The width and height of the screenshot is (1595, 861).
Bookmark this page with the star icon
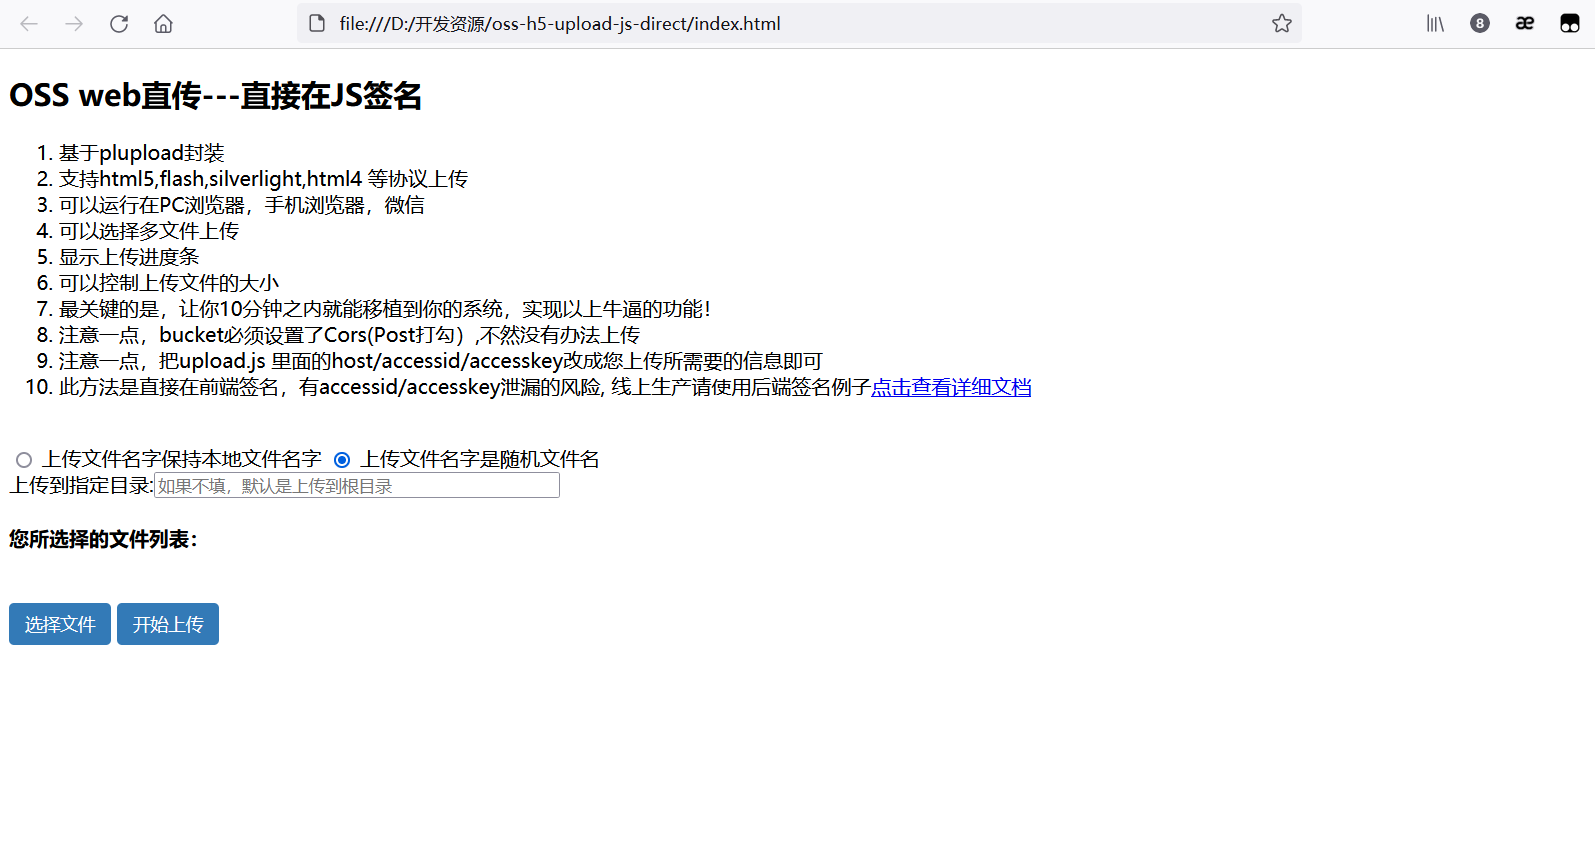[x=1282, y=24]
